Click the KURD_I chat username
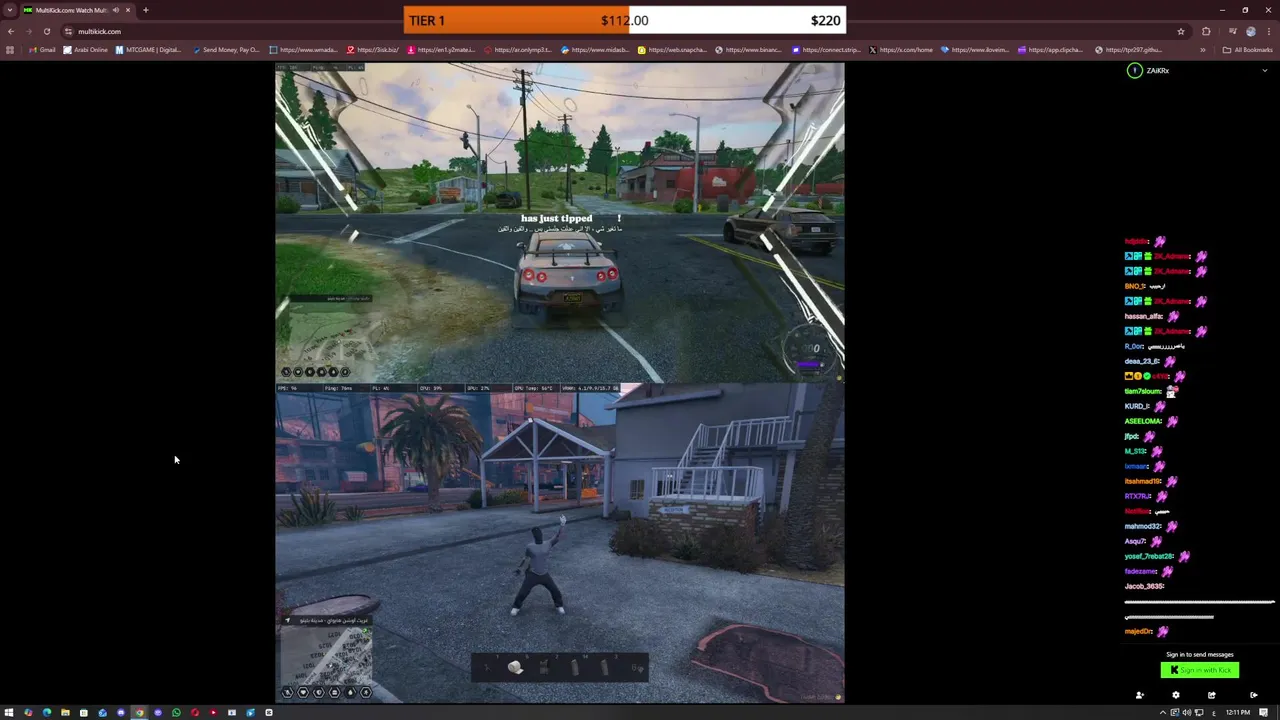Image resolution: width=1280 pixels, height=720 pixels. click(x=1137, y=406)
